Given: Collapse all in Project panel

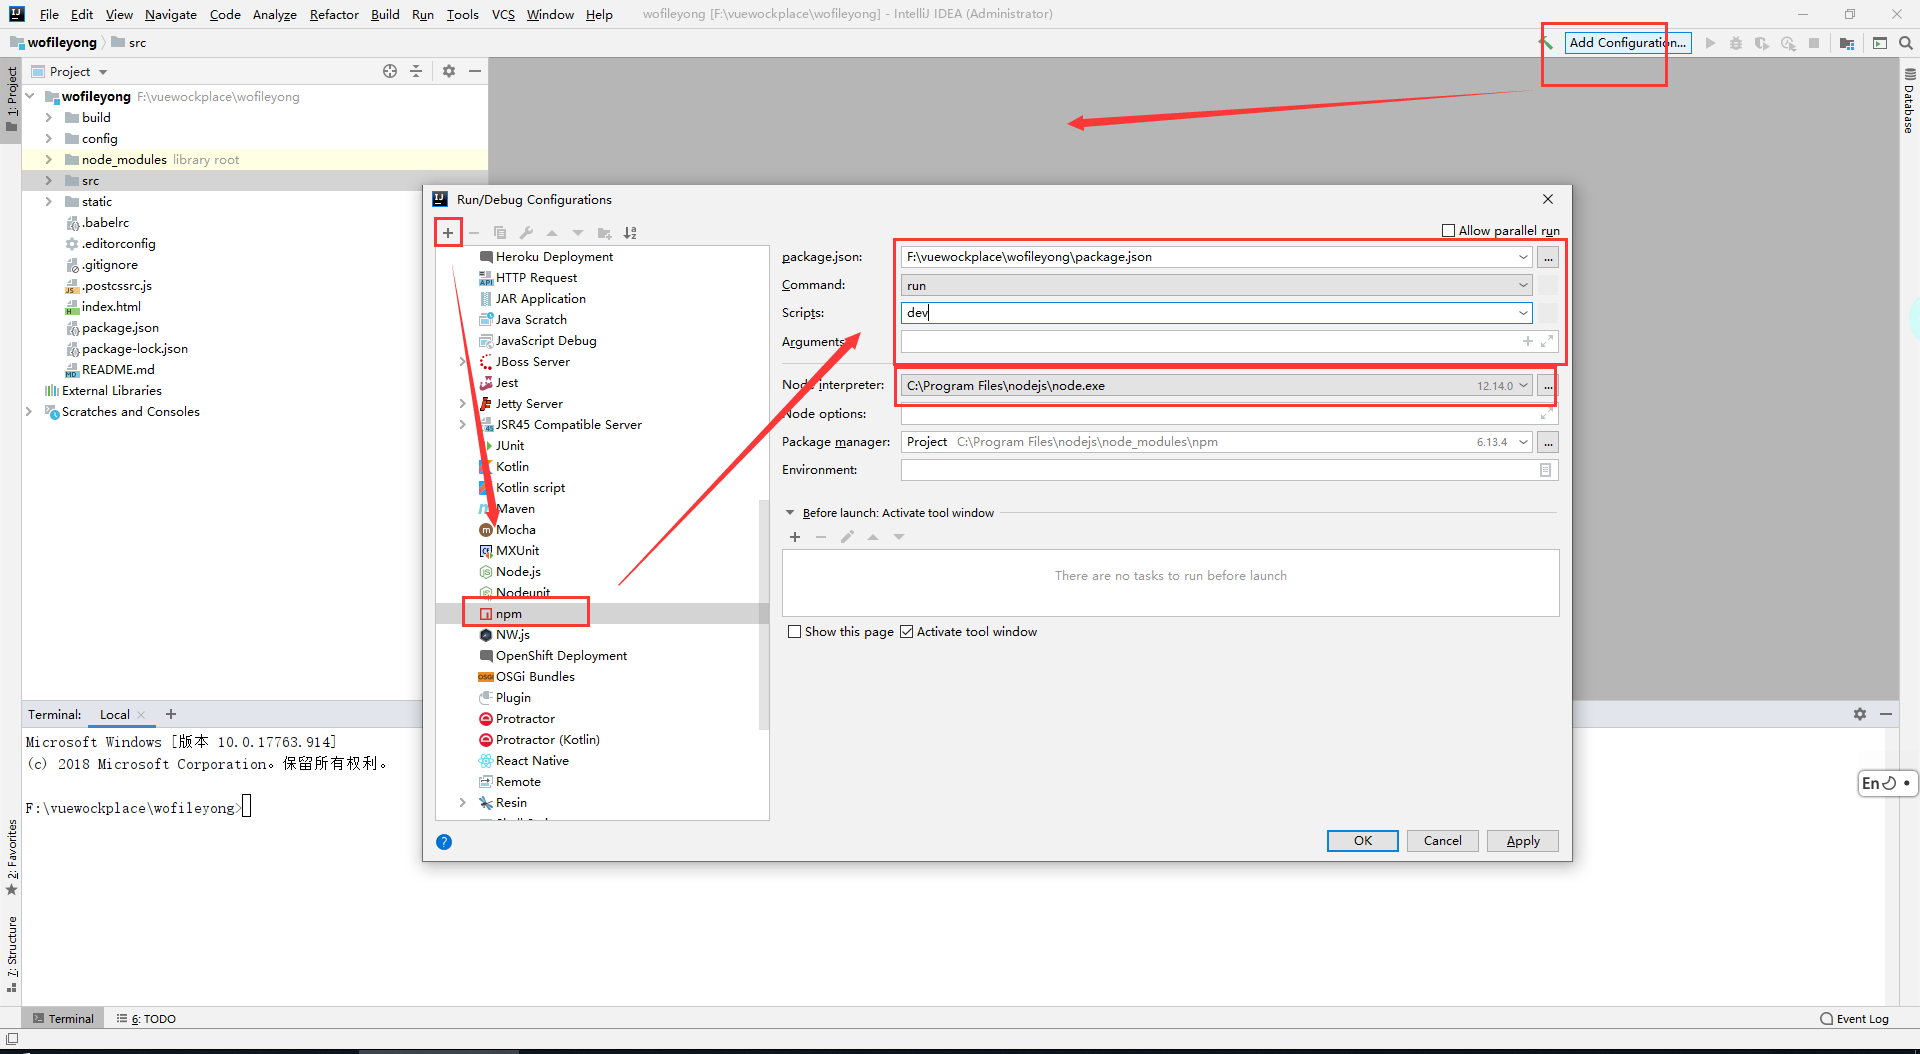Looking at the screenshot, I should [x=416, y=71].
